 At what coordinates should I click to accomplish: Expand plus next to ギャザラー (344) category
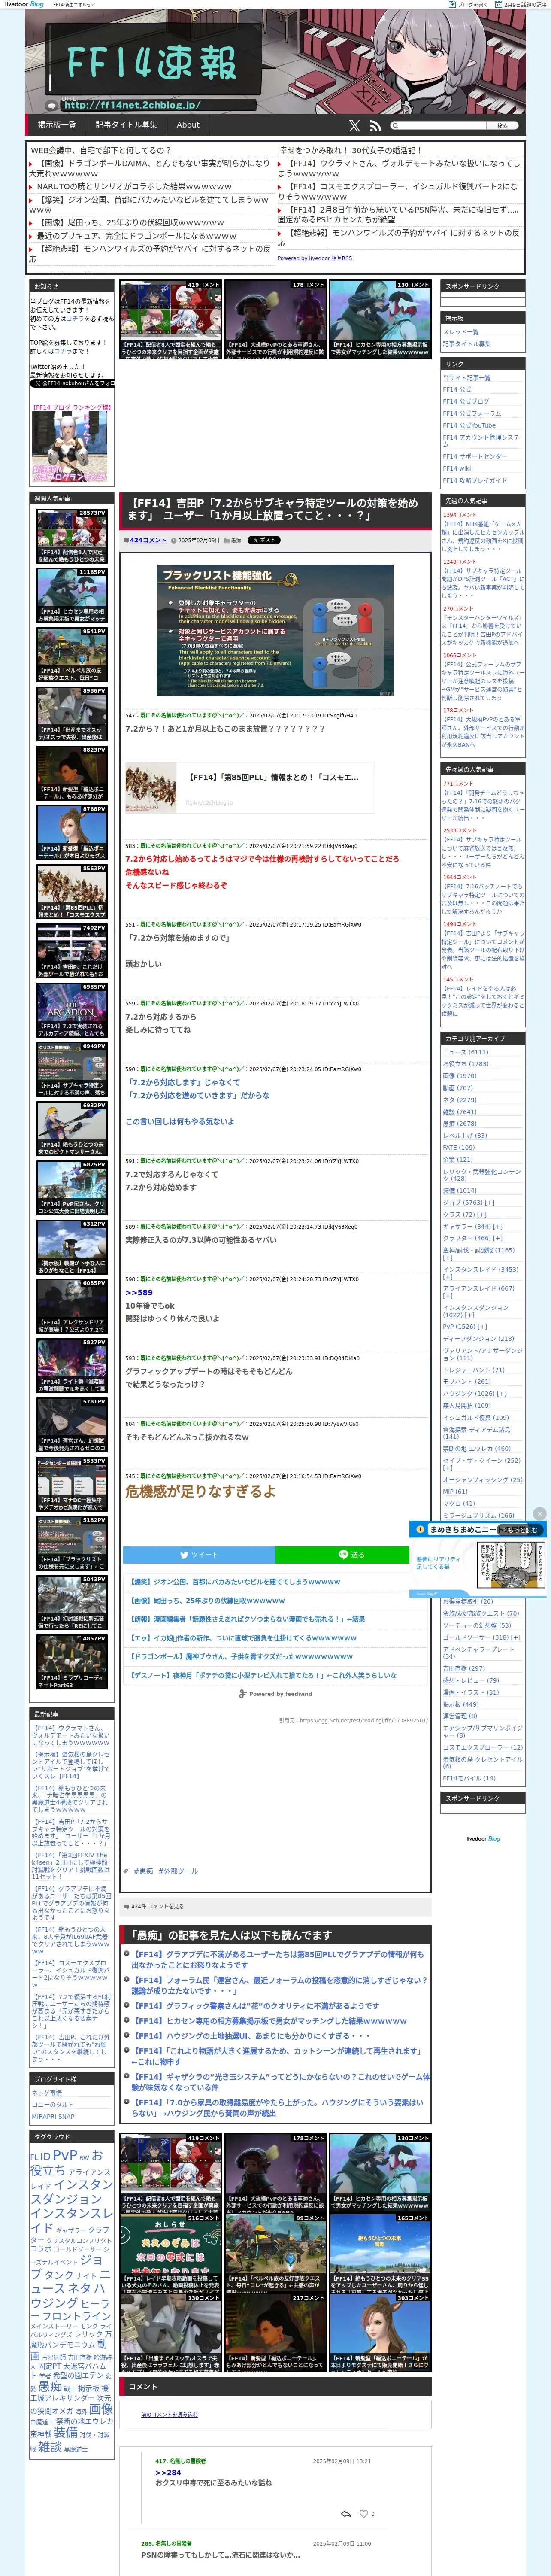pos(498,1226)
